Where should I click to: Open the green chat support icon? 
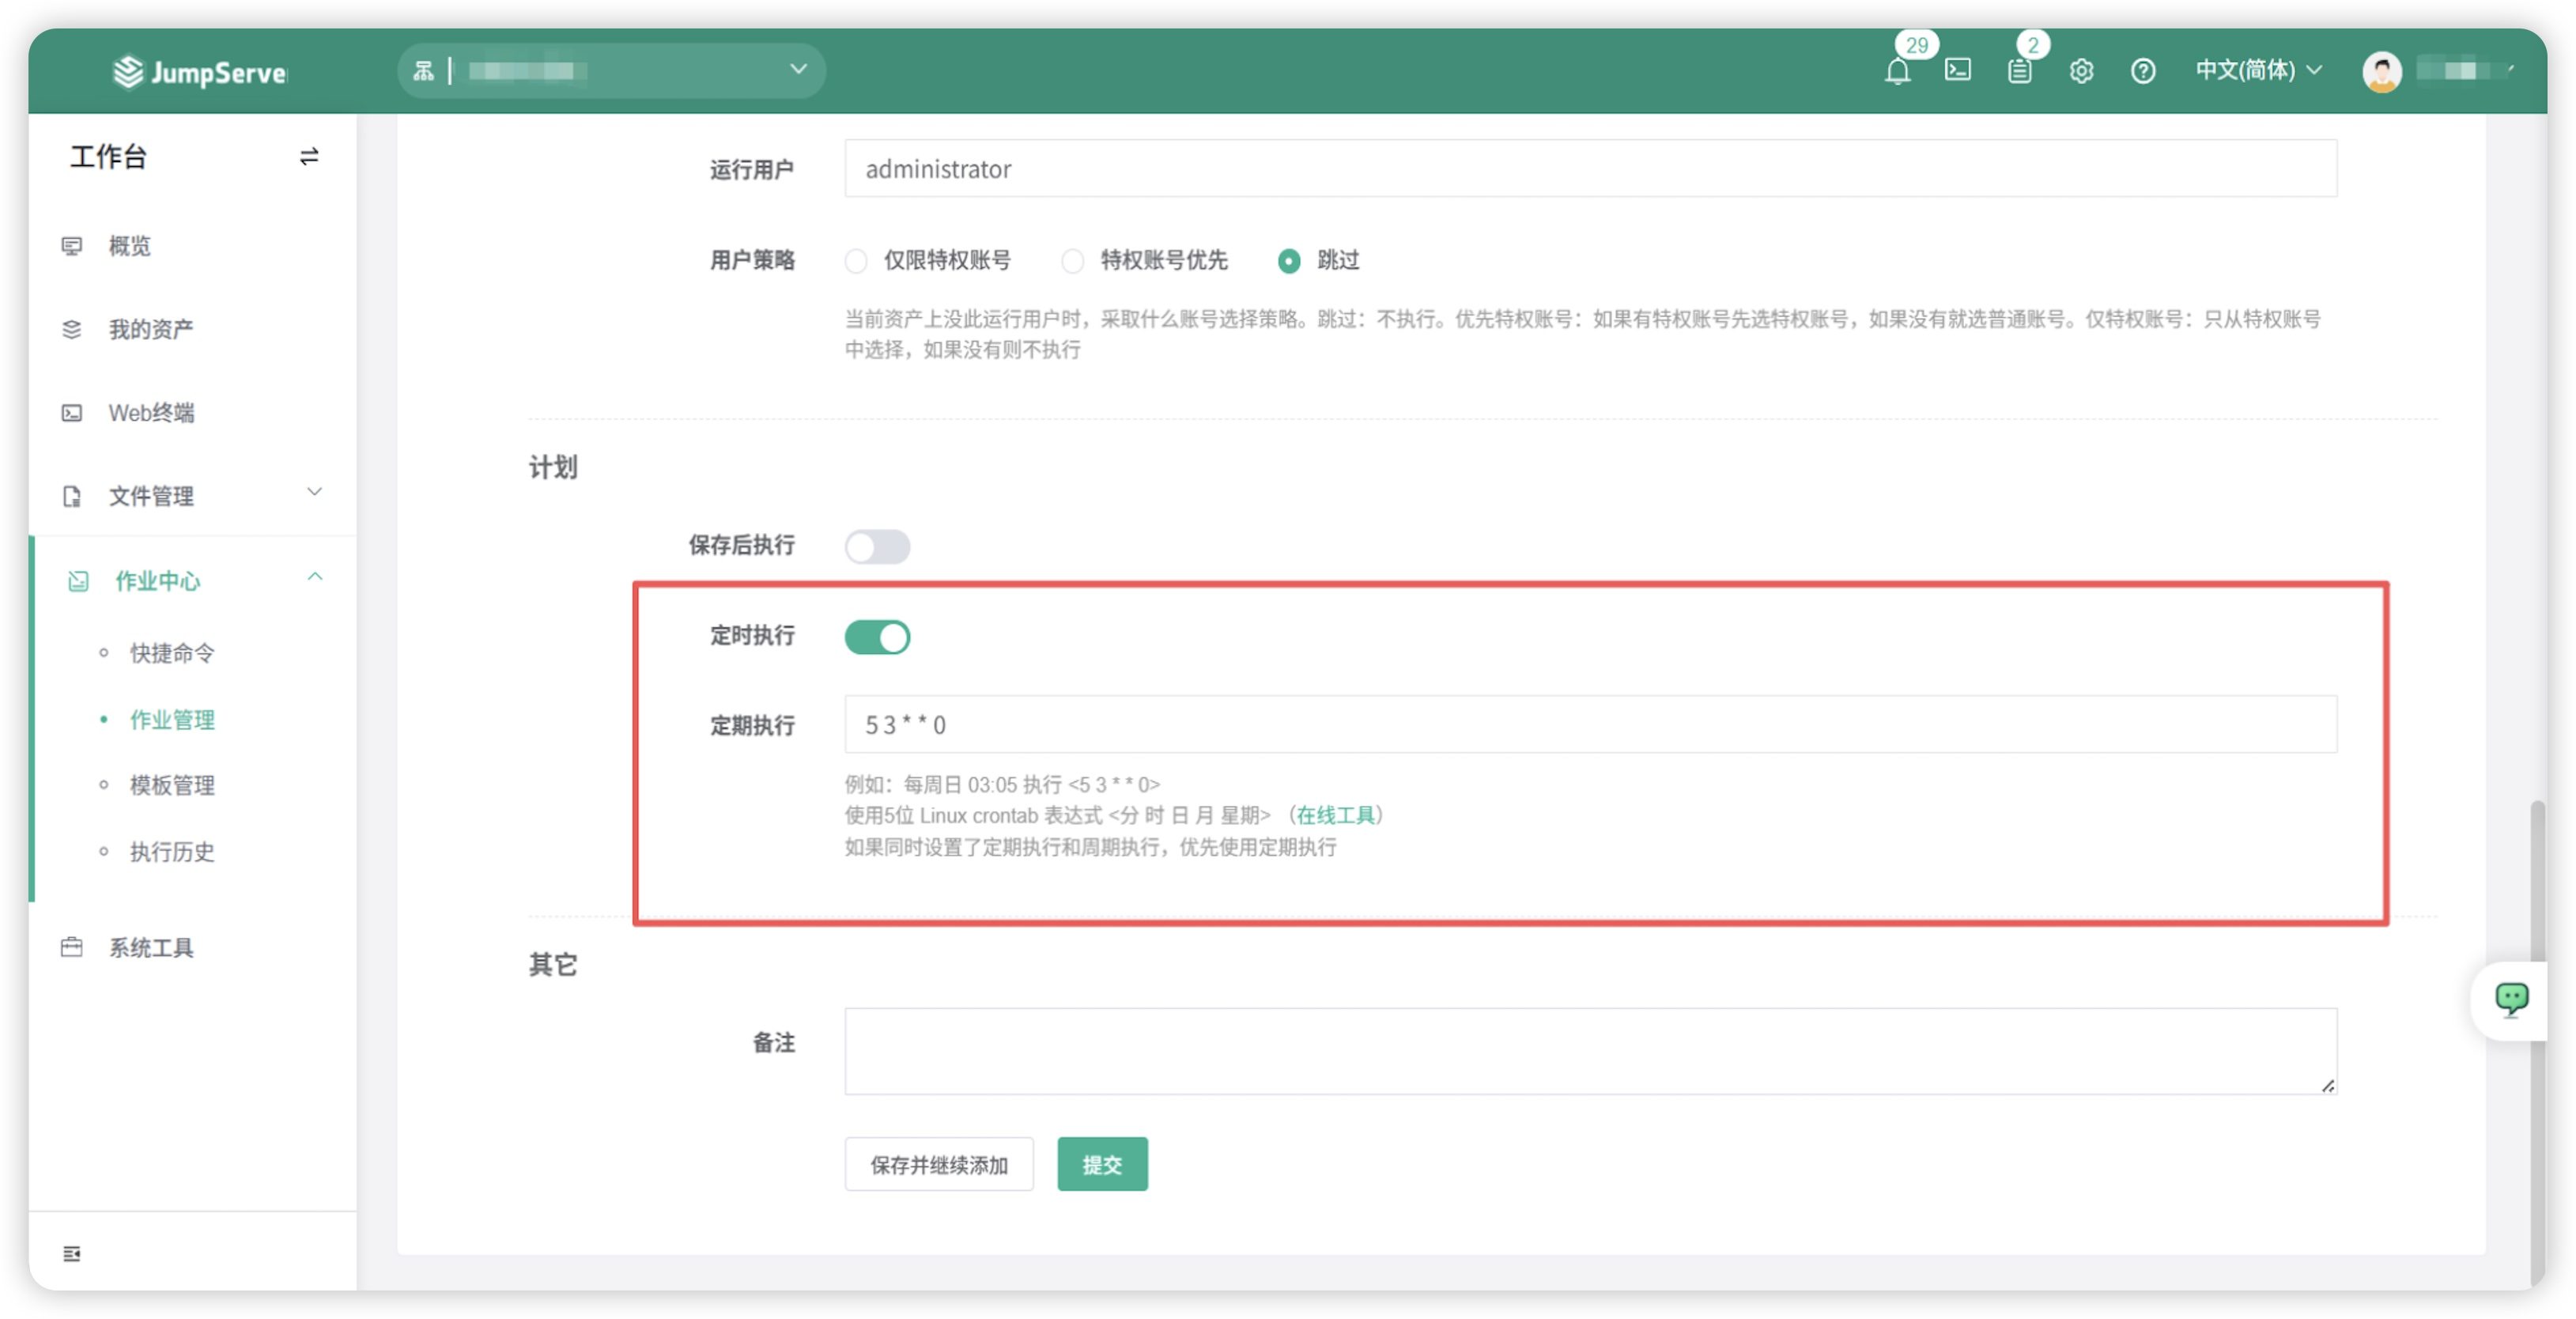tap(2511, 999)
